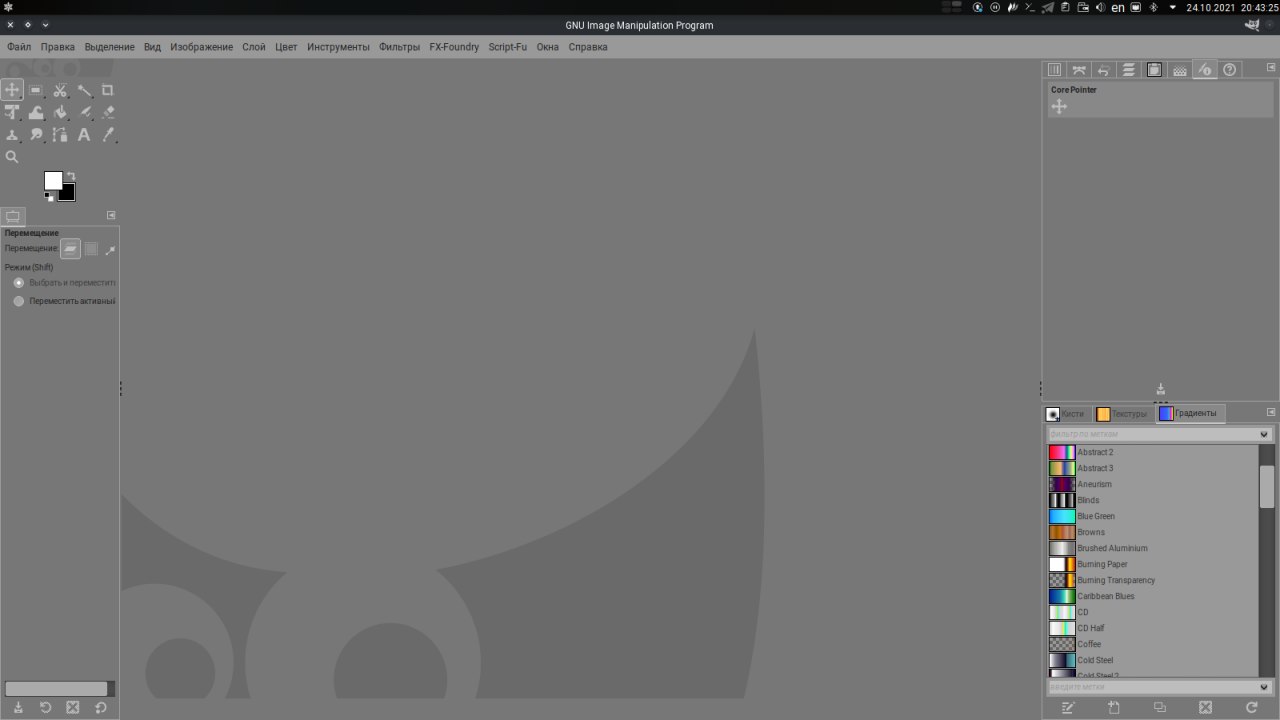
Task: Select the Unified Transform tool
Action: click(x=12, y=112)
